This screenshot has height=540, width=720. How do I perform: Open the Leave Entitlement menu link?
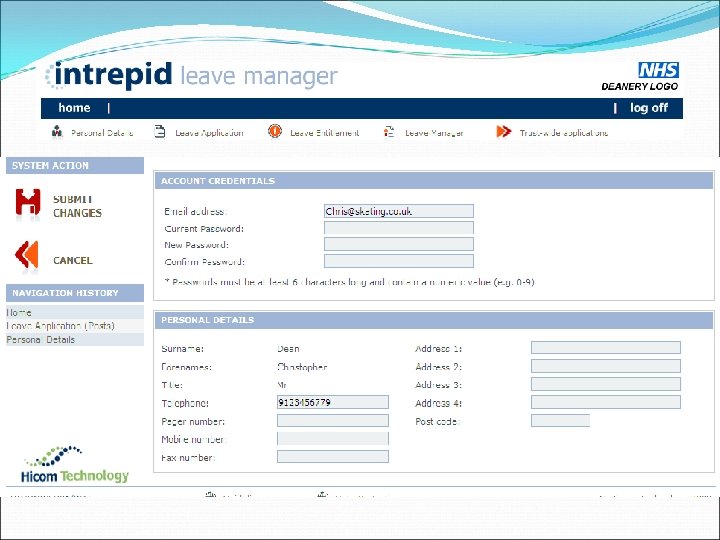click(325, 133)
